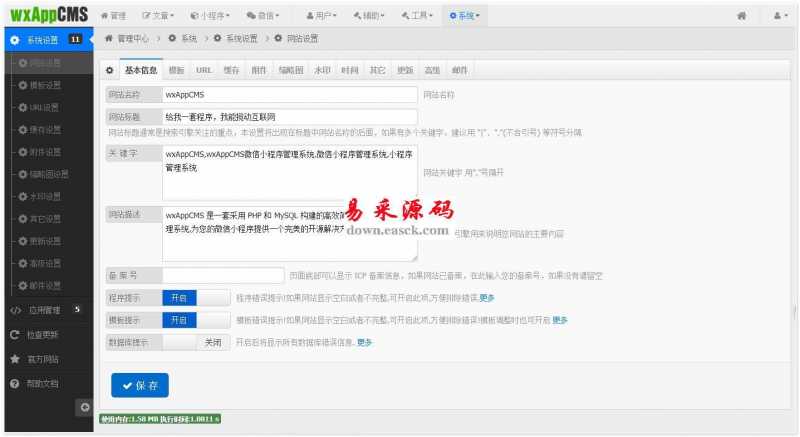800x437 pixels.
Task: Go to 管理中心 breadcrumb link
Action: [133, 38]
